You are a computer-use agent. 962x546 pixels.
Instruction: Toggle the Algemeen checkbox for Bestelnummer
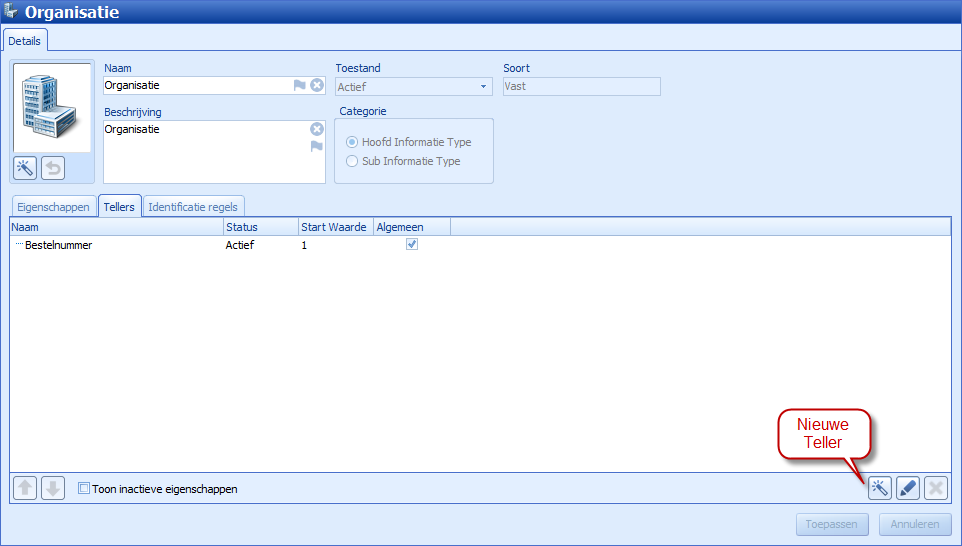pyautogui.click(x=412, y=244)
